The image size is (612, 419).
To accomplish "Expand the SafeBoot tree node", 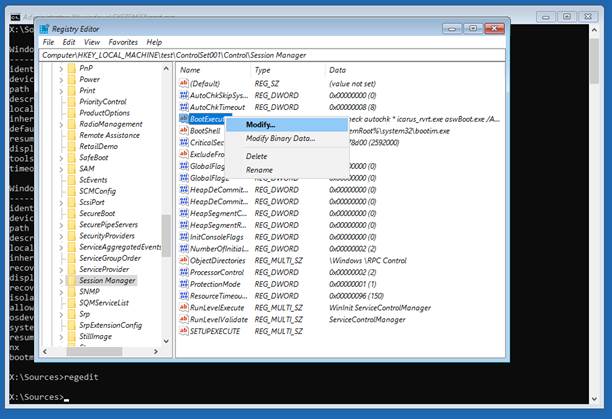I will [x=61, y=158].
